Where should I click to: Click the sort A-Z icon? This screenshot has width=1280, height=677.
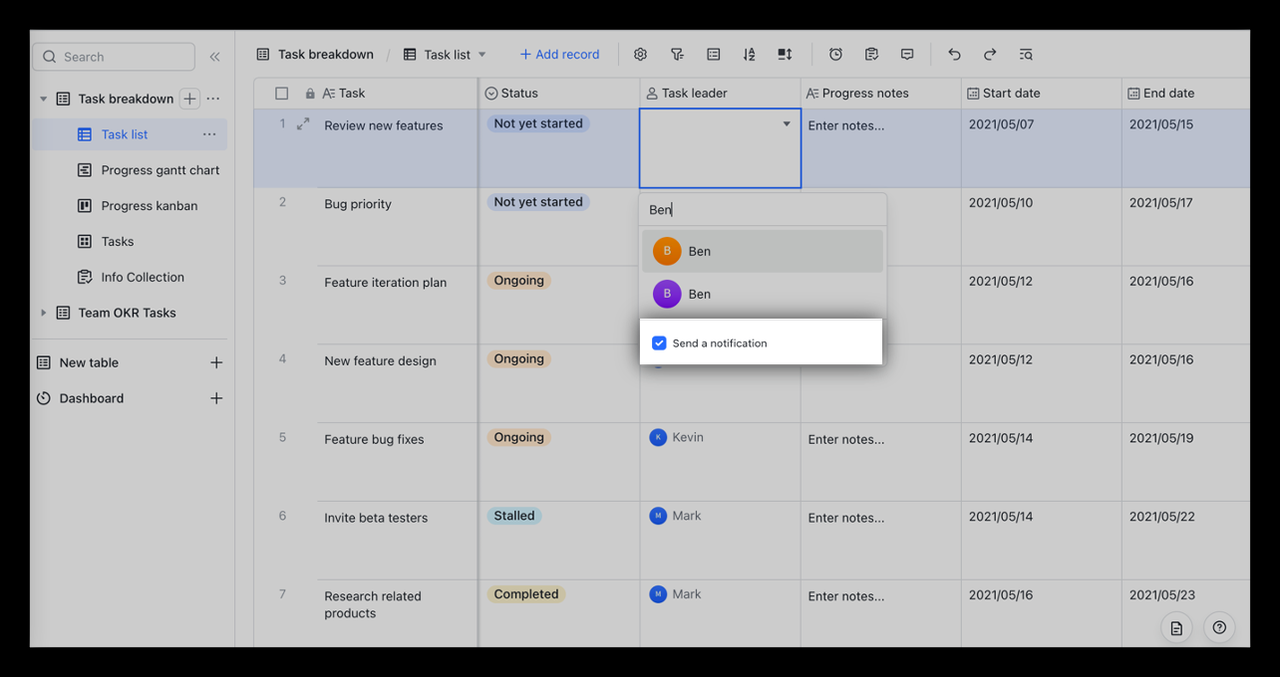(x=749, y=55)
